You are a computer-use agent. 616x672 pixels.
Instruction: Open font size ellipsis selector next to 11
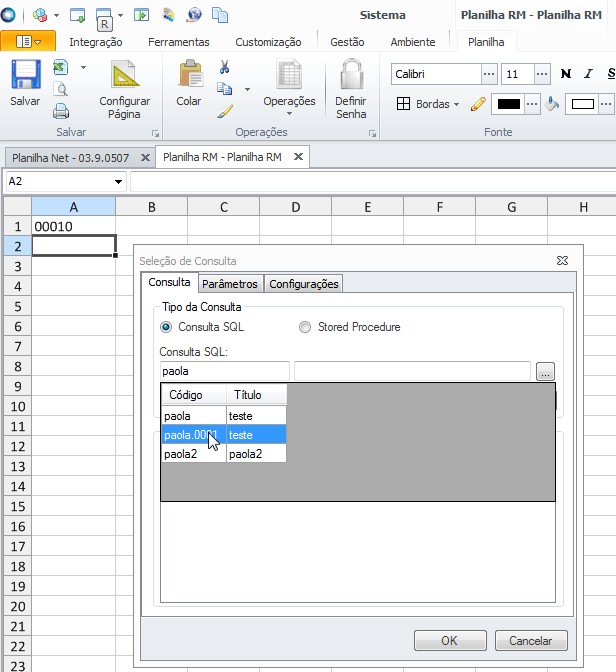click(x=542, y=74)
